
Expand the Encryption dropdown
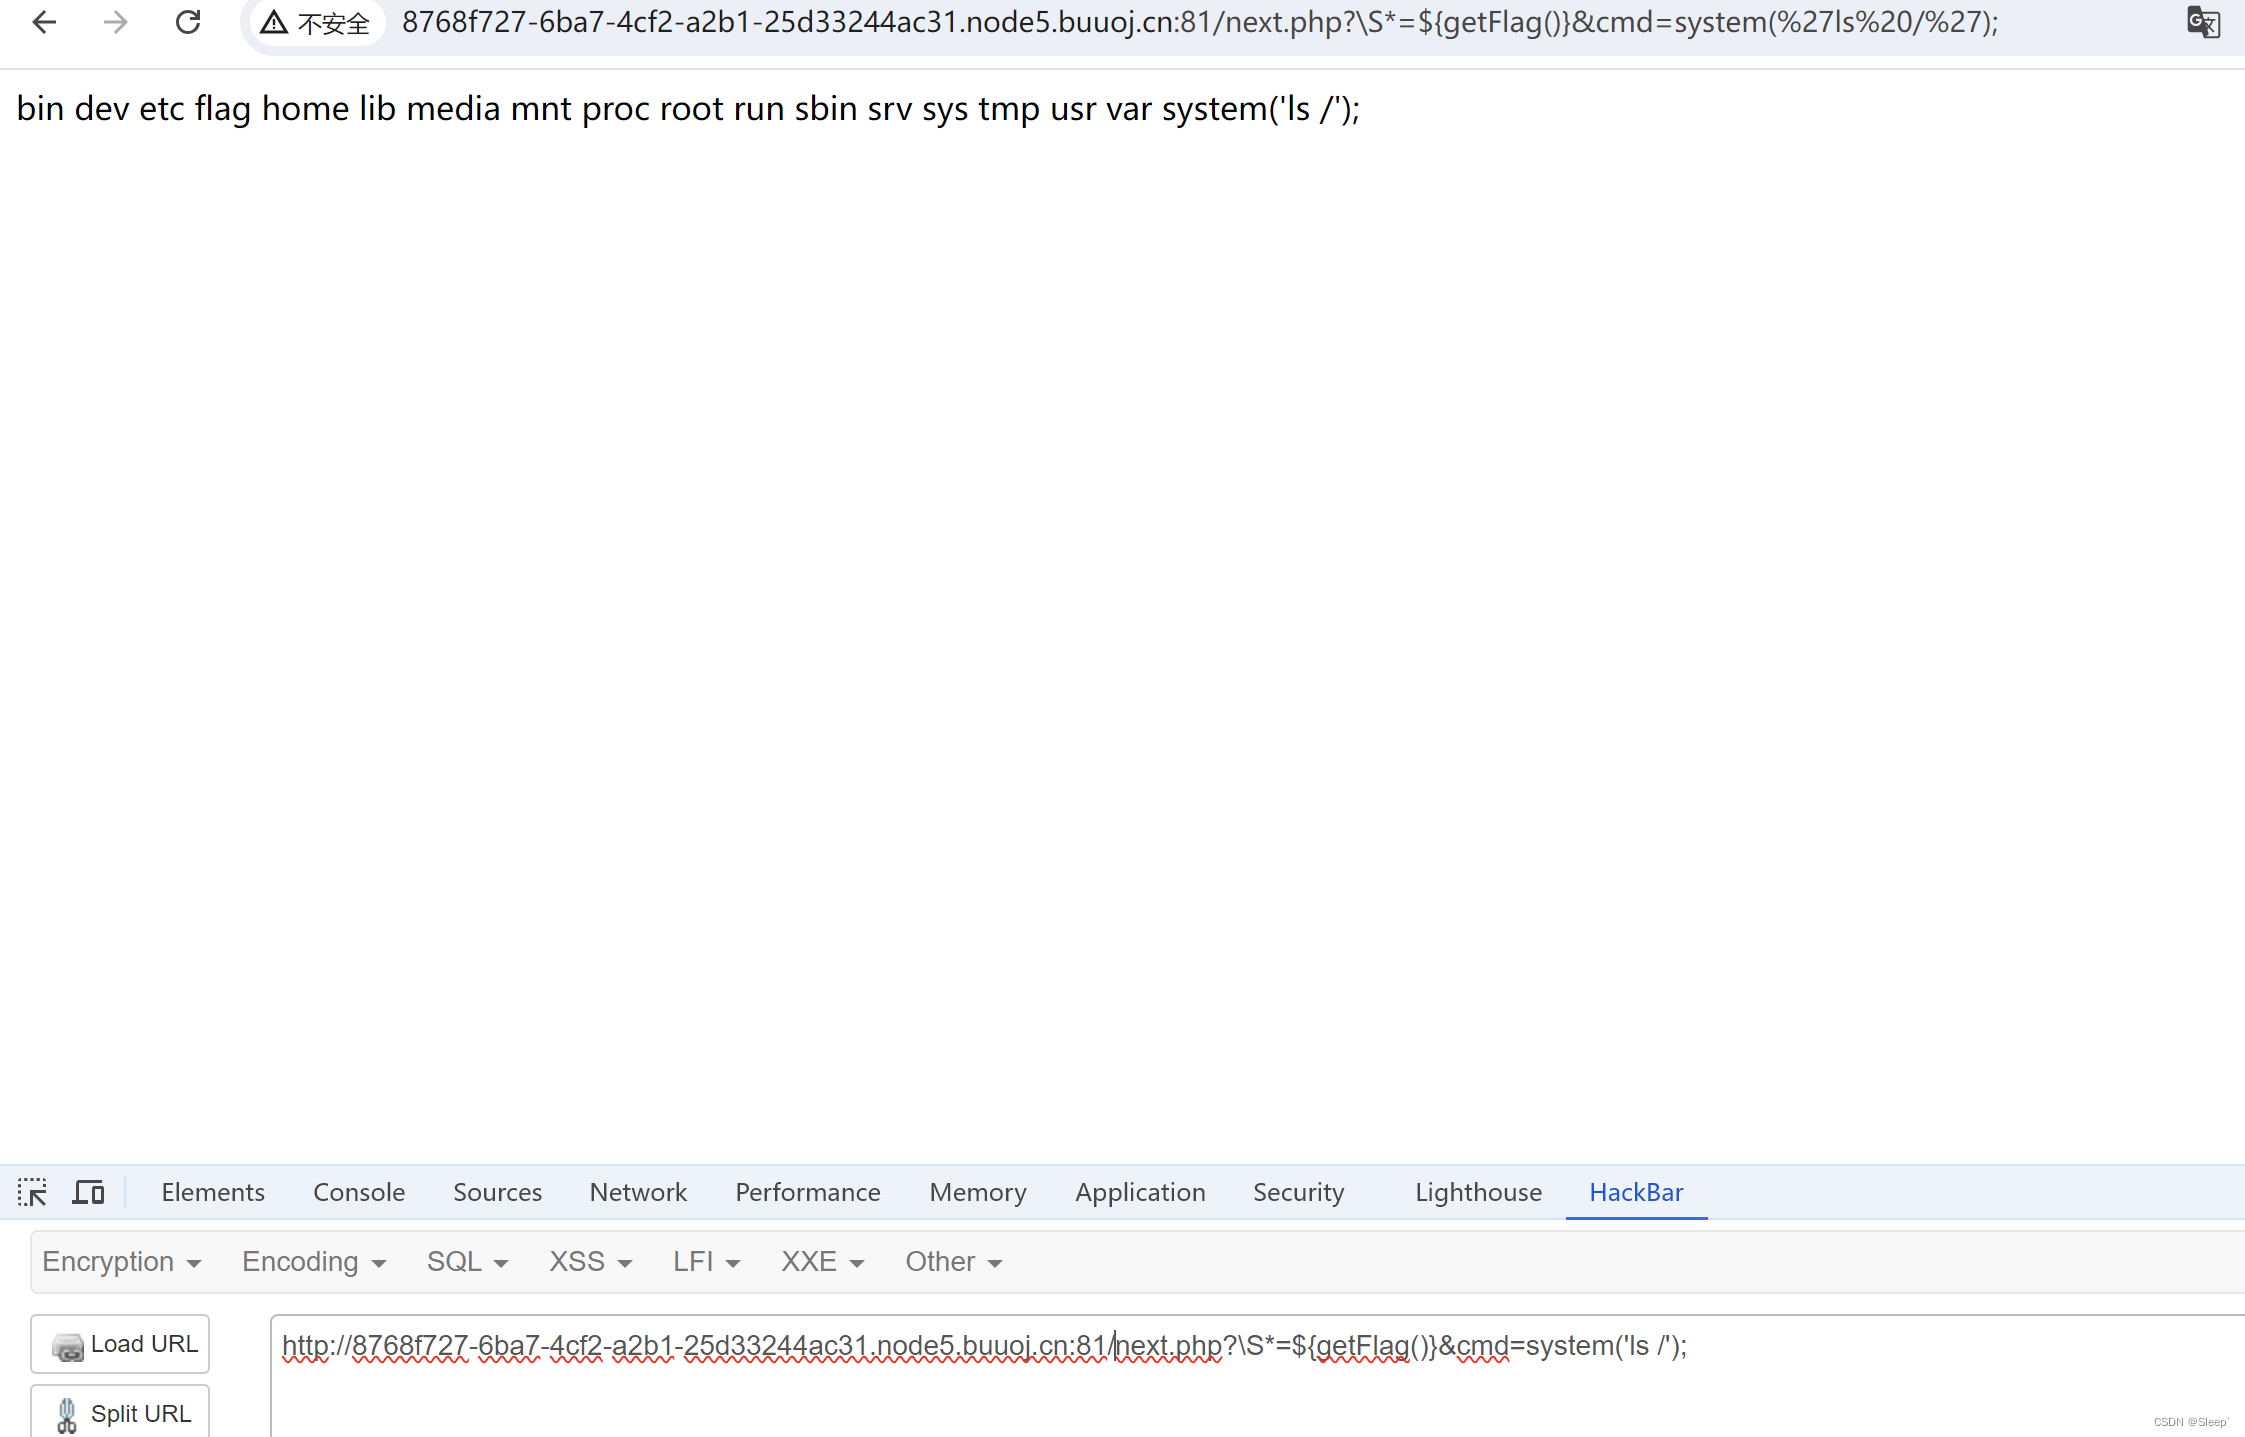click(121, 1262)
